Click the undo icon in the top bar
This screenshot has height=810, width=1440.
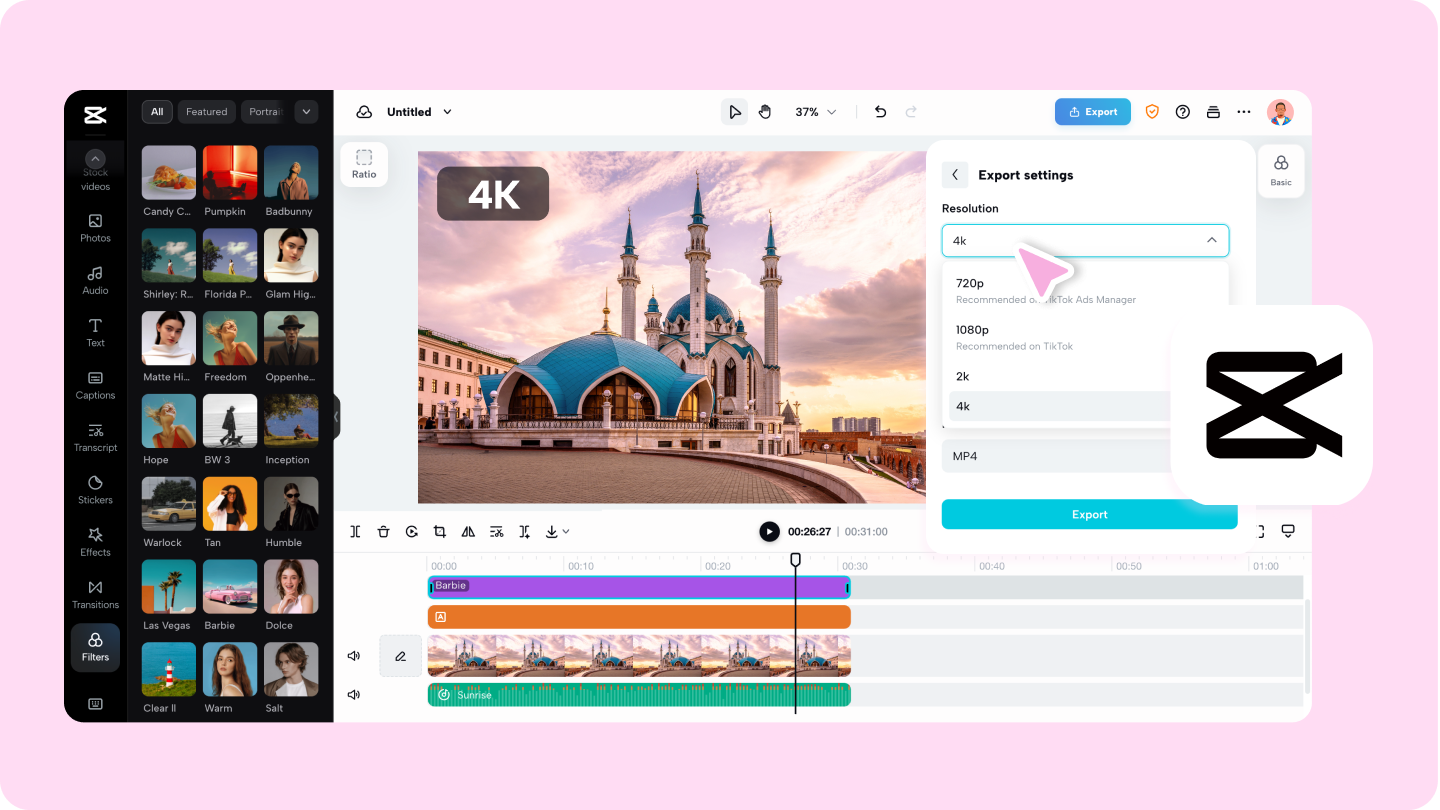click(x=880, y=111)
